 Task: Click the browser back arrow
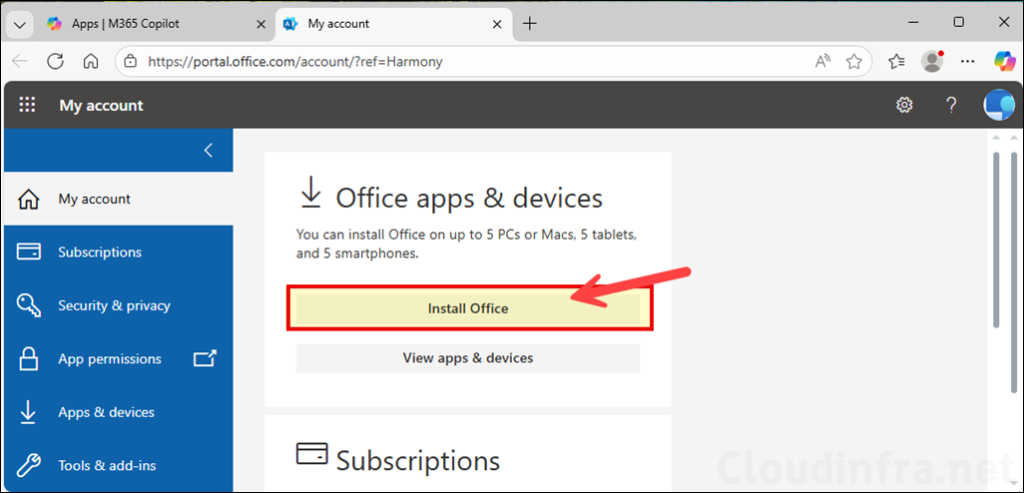pos(20,61)
